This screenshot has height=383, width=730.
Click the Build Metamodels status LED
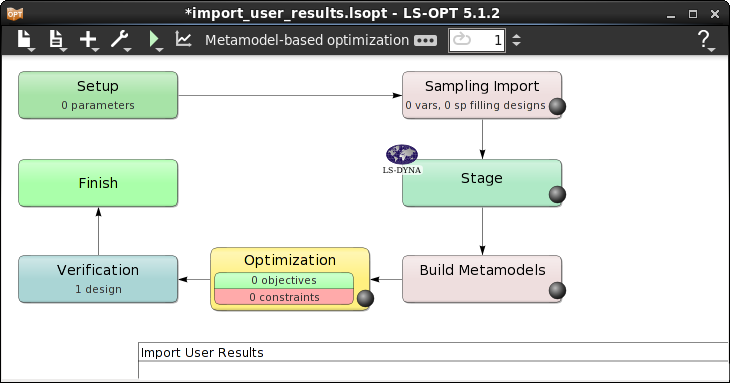click(x=557, y=290)
